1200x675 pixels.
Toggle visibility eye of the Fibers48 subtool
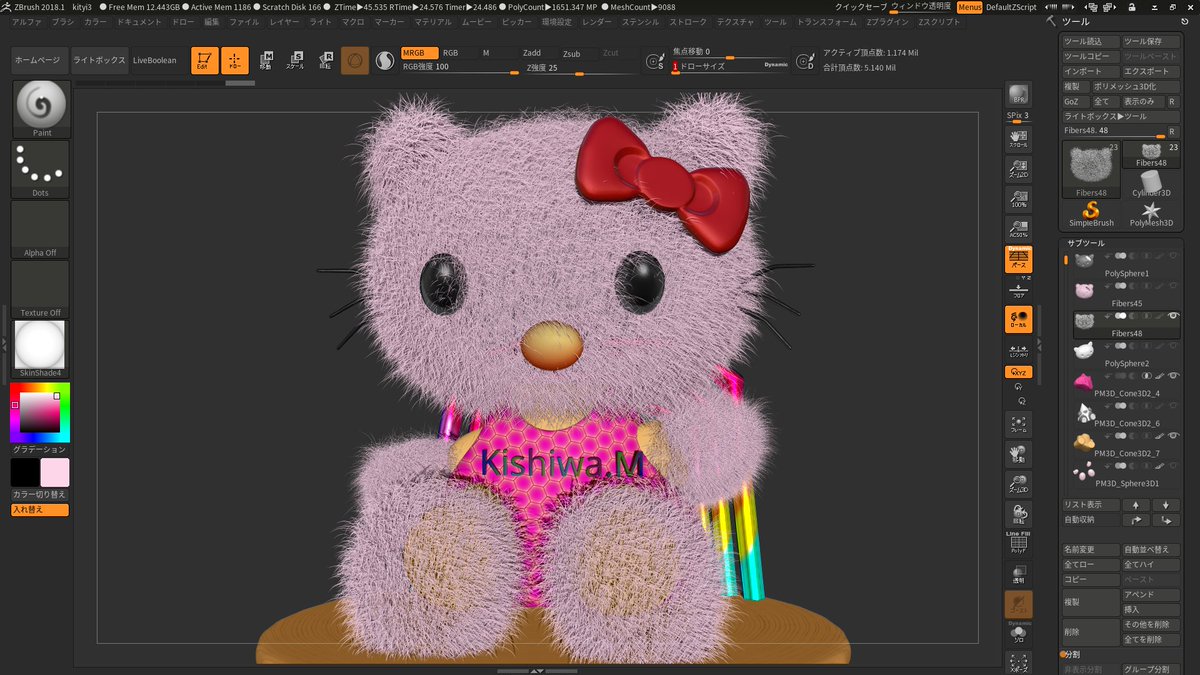pos(1174,316)
